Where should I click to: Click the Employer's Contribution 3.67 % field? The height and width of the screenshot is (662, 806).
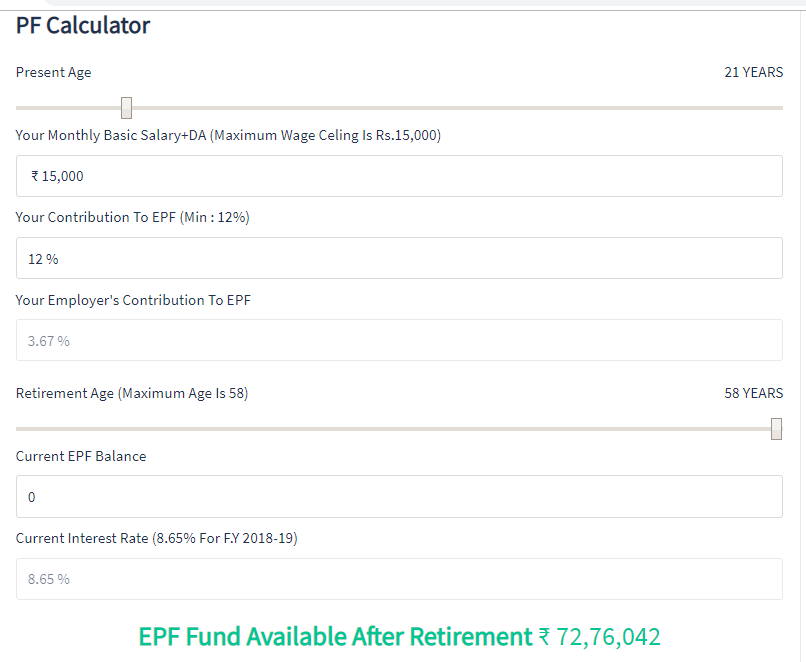(399, 340)
